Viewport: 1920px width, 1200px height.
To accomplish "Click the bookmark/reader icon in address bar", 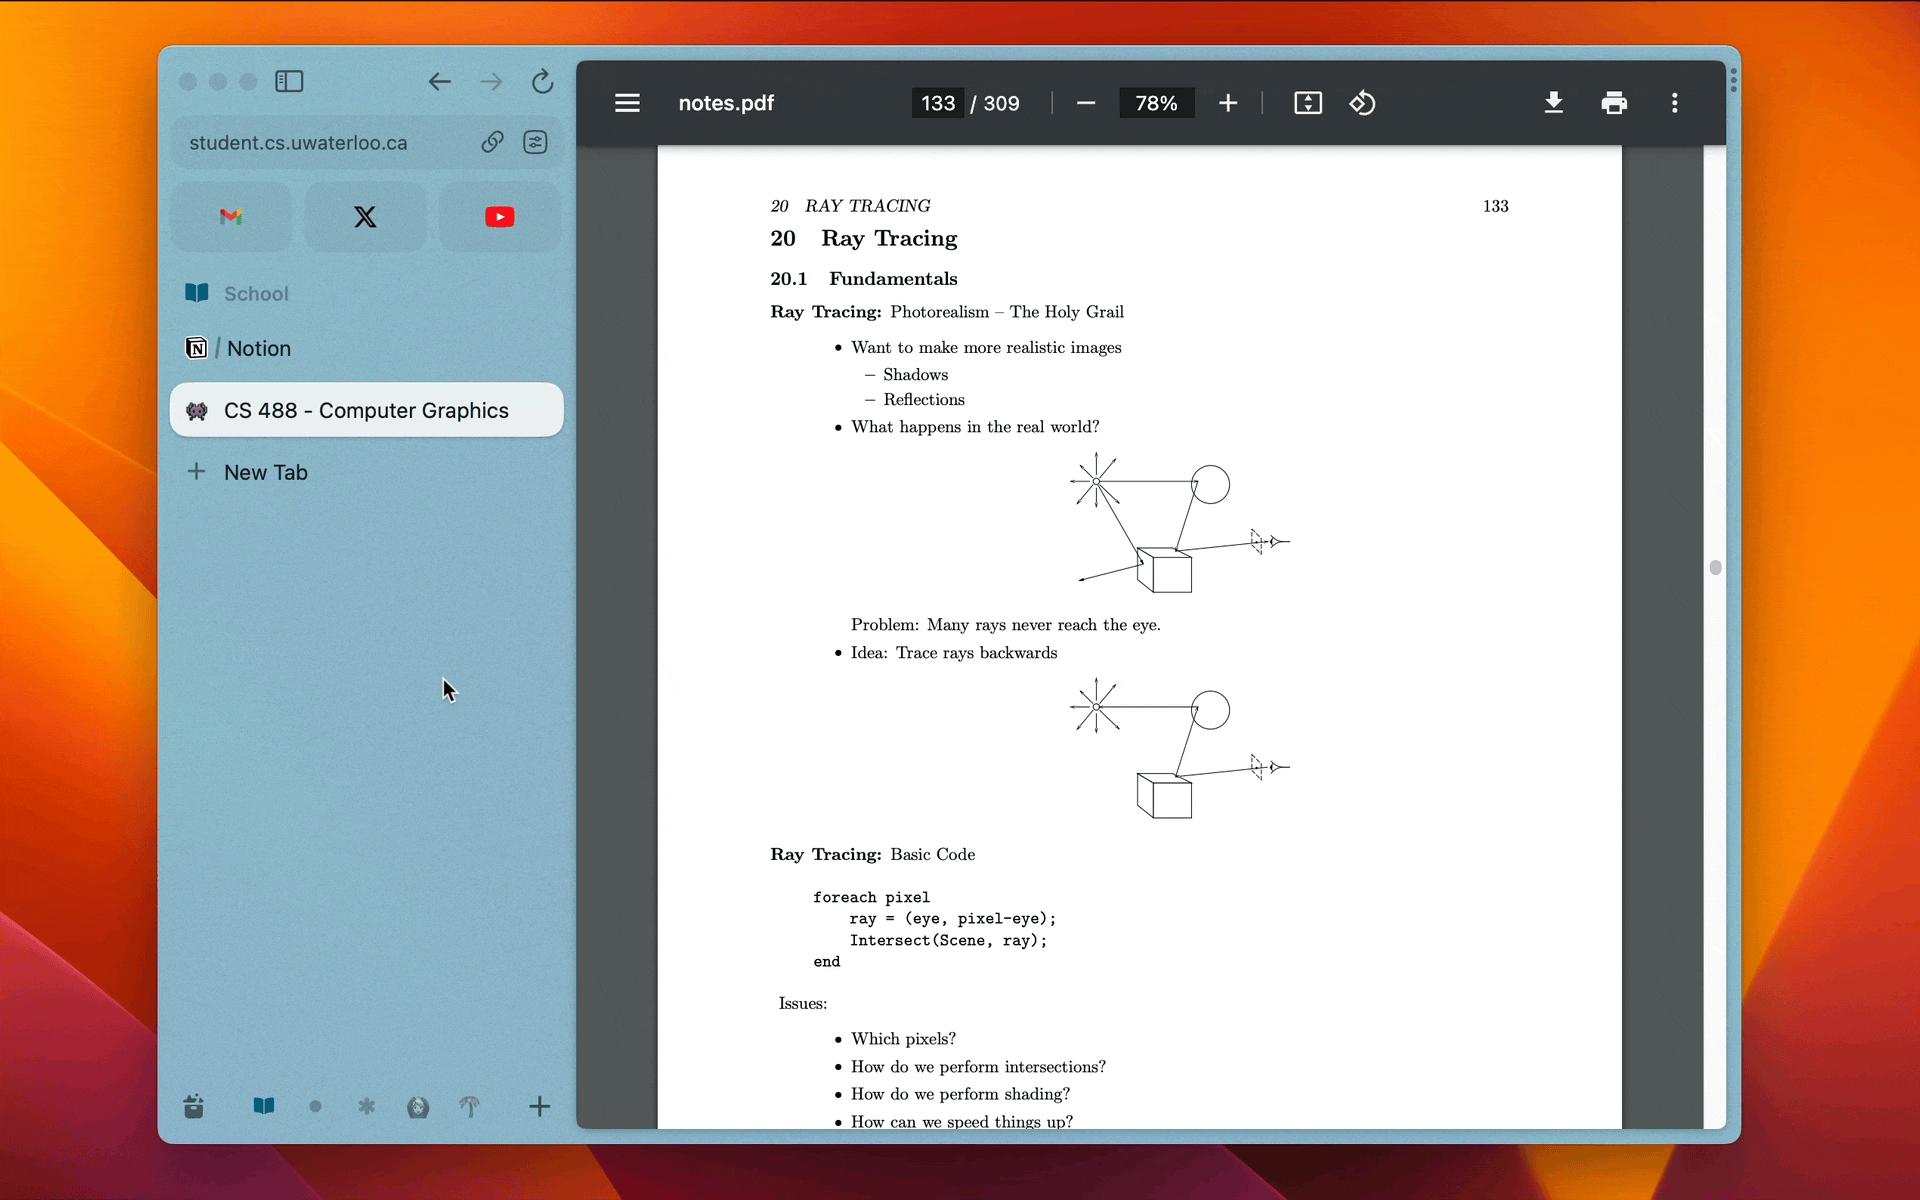I will tap(536, 142).
